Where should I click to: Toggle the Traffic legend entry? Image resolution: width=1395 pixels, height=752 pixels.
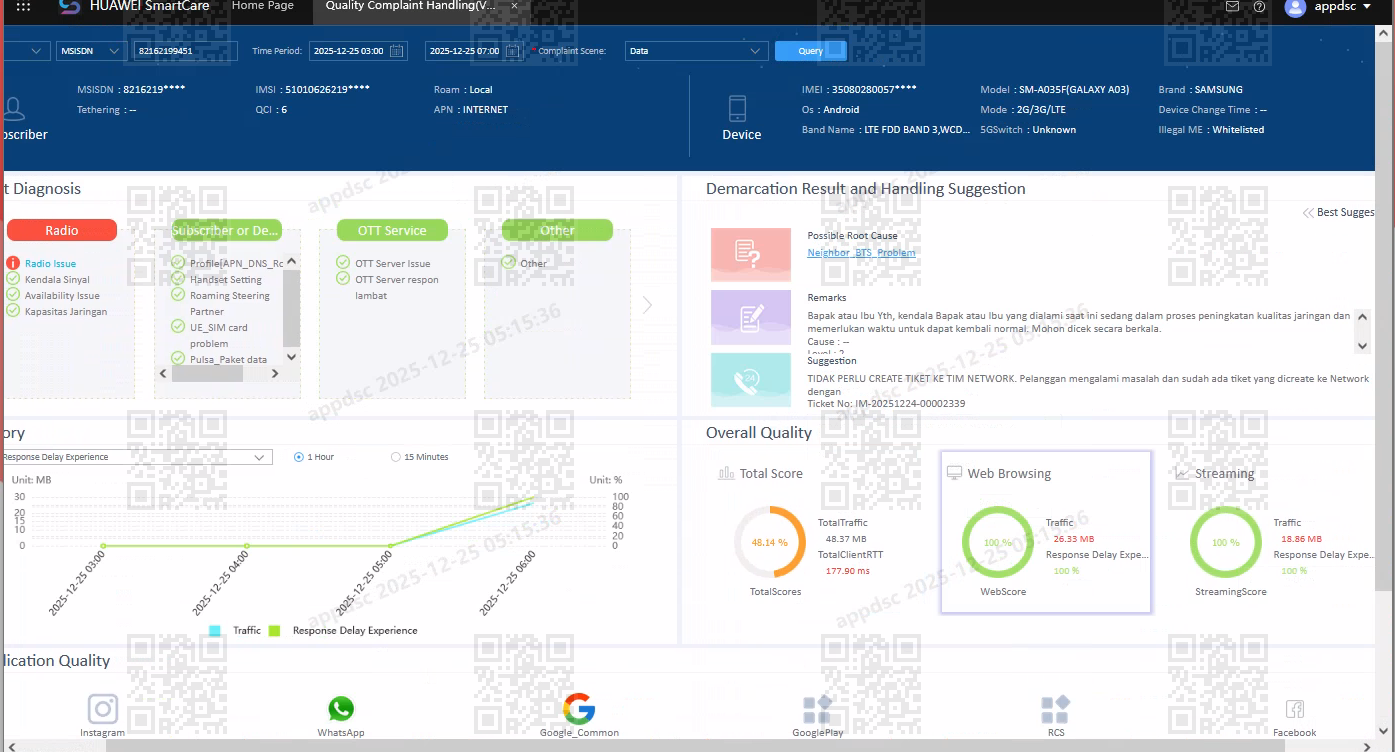(x=235, y=631)
